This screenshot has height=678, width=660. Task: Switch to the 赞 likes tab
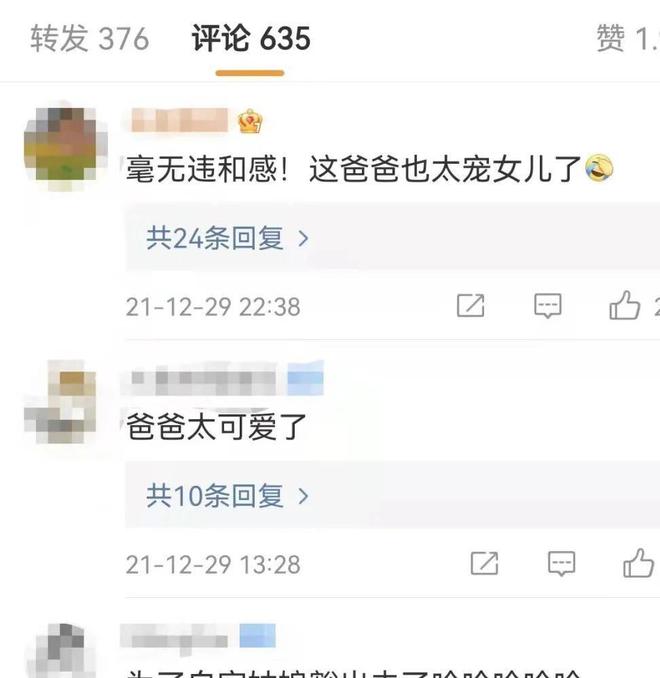(628, 38)
